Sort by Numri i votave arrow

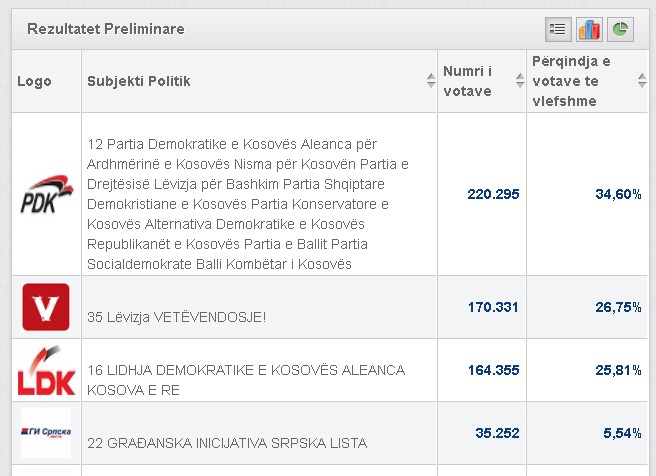(519, 81)
